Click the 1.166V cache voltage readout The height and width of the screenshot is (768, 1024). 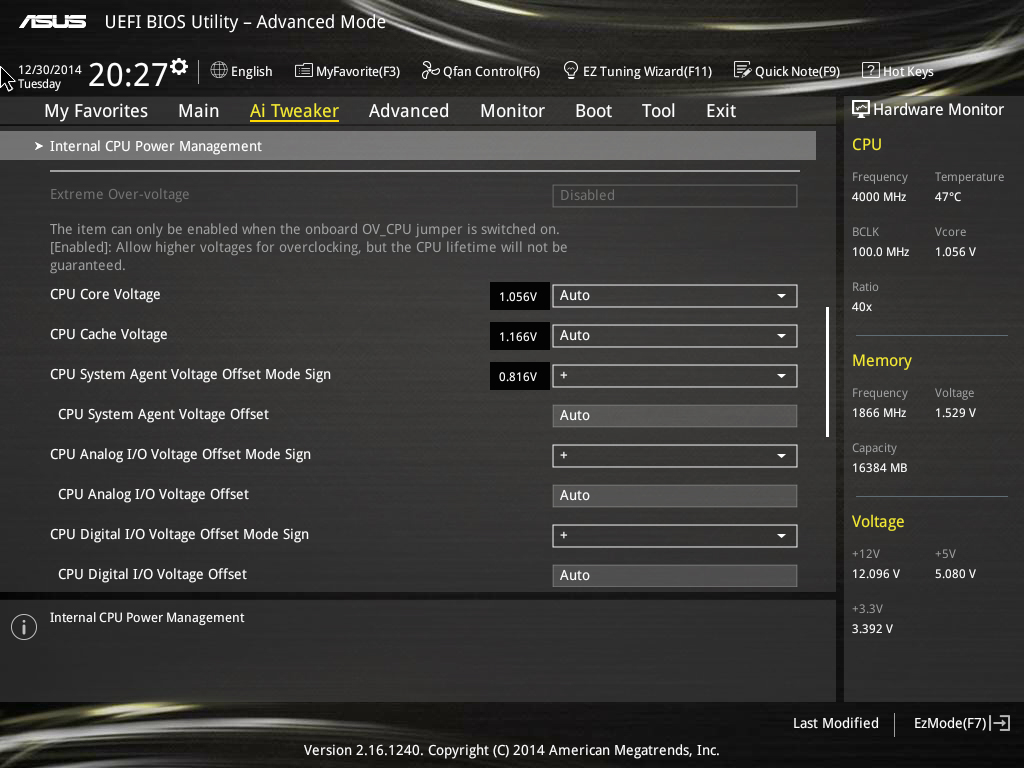(519, 336)
